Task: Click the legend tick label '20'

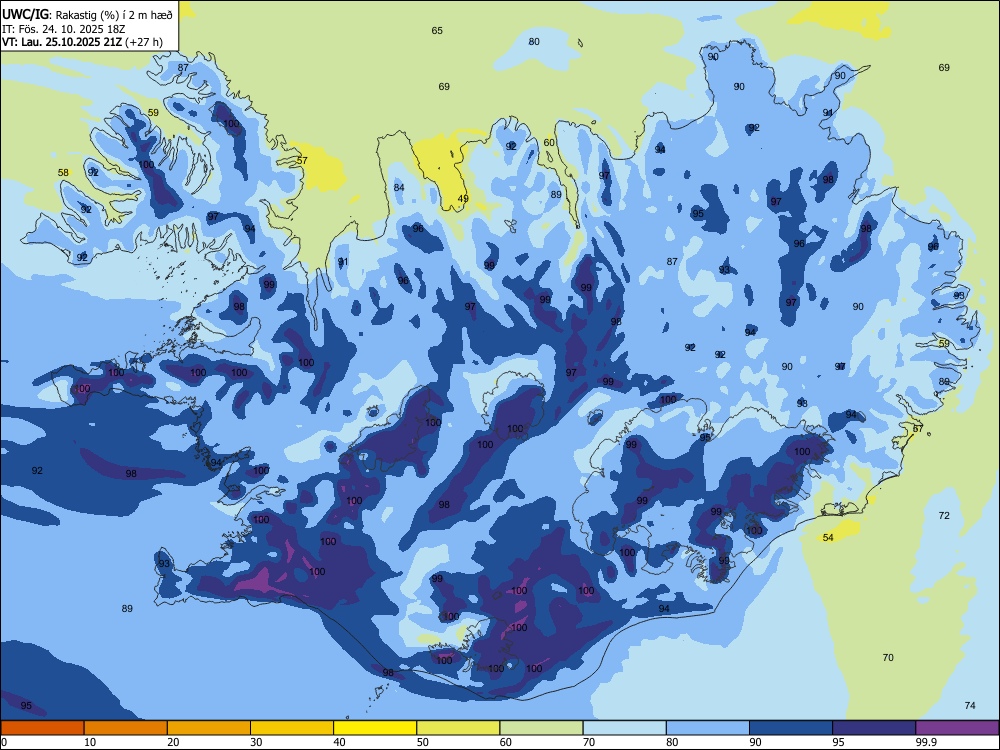Action: 173,742
